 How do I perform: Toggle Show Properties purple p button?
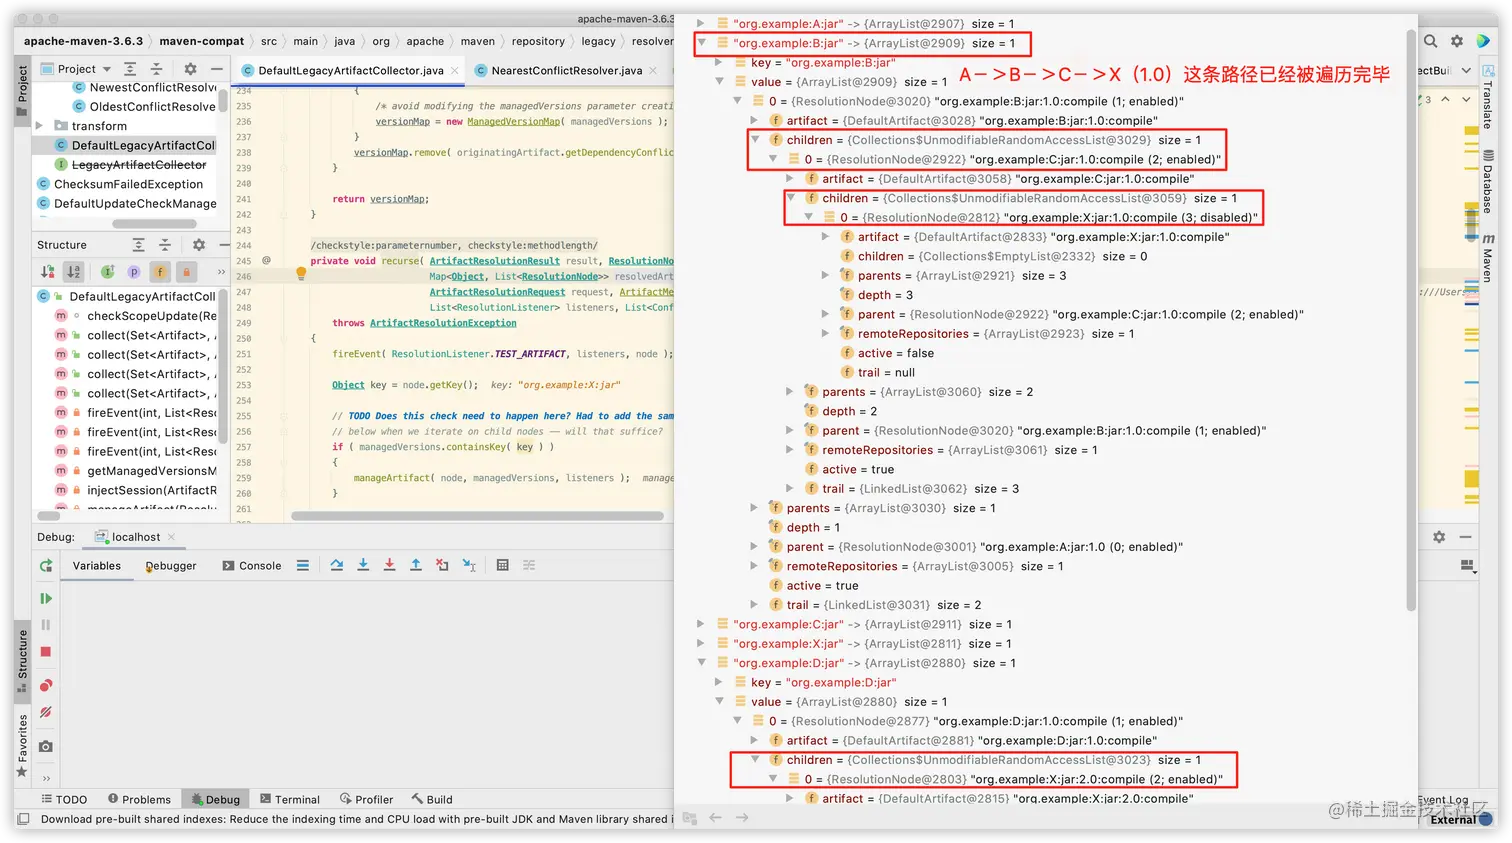click(x=133, y=272)
